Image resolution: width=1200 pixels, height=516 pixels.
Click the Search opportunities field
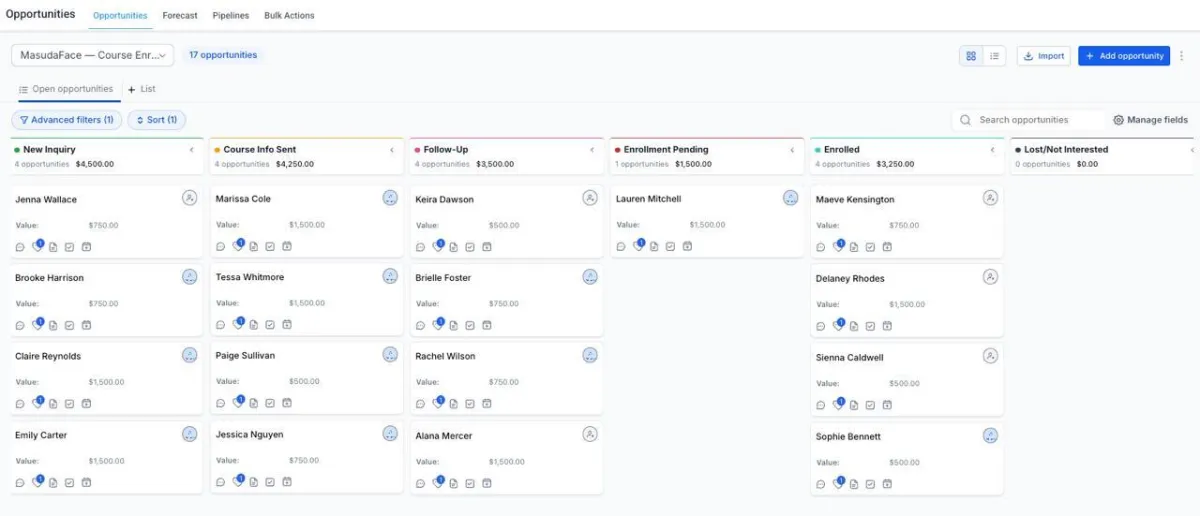(1028, 120)
